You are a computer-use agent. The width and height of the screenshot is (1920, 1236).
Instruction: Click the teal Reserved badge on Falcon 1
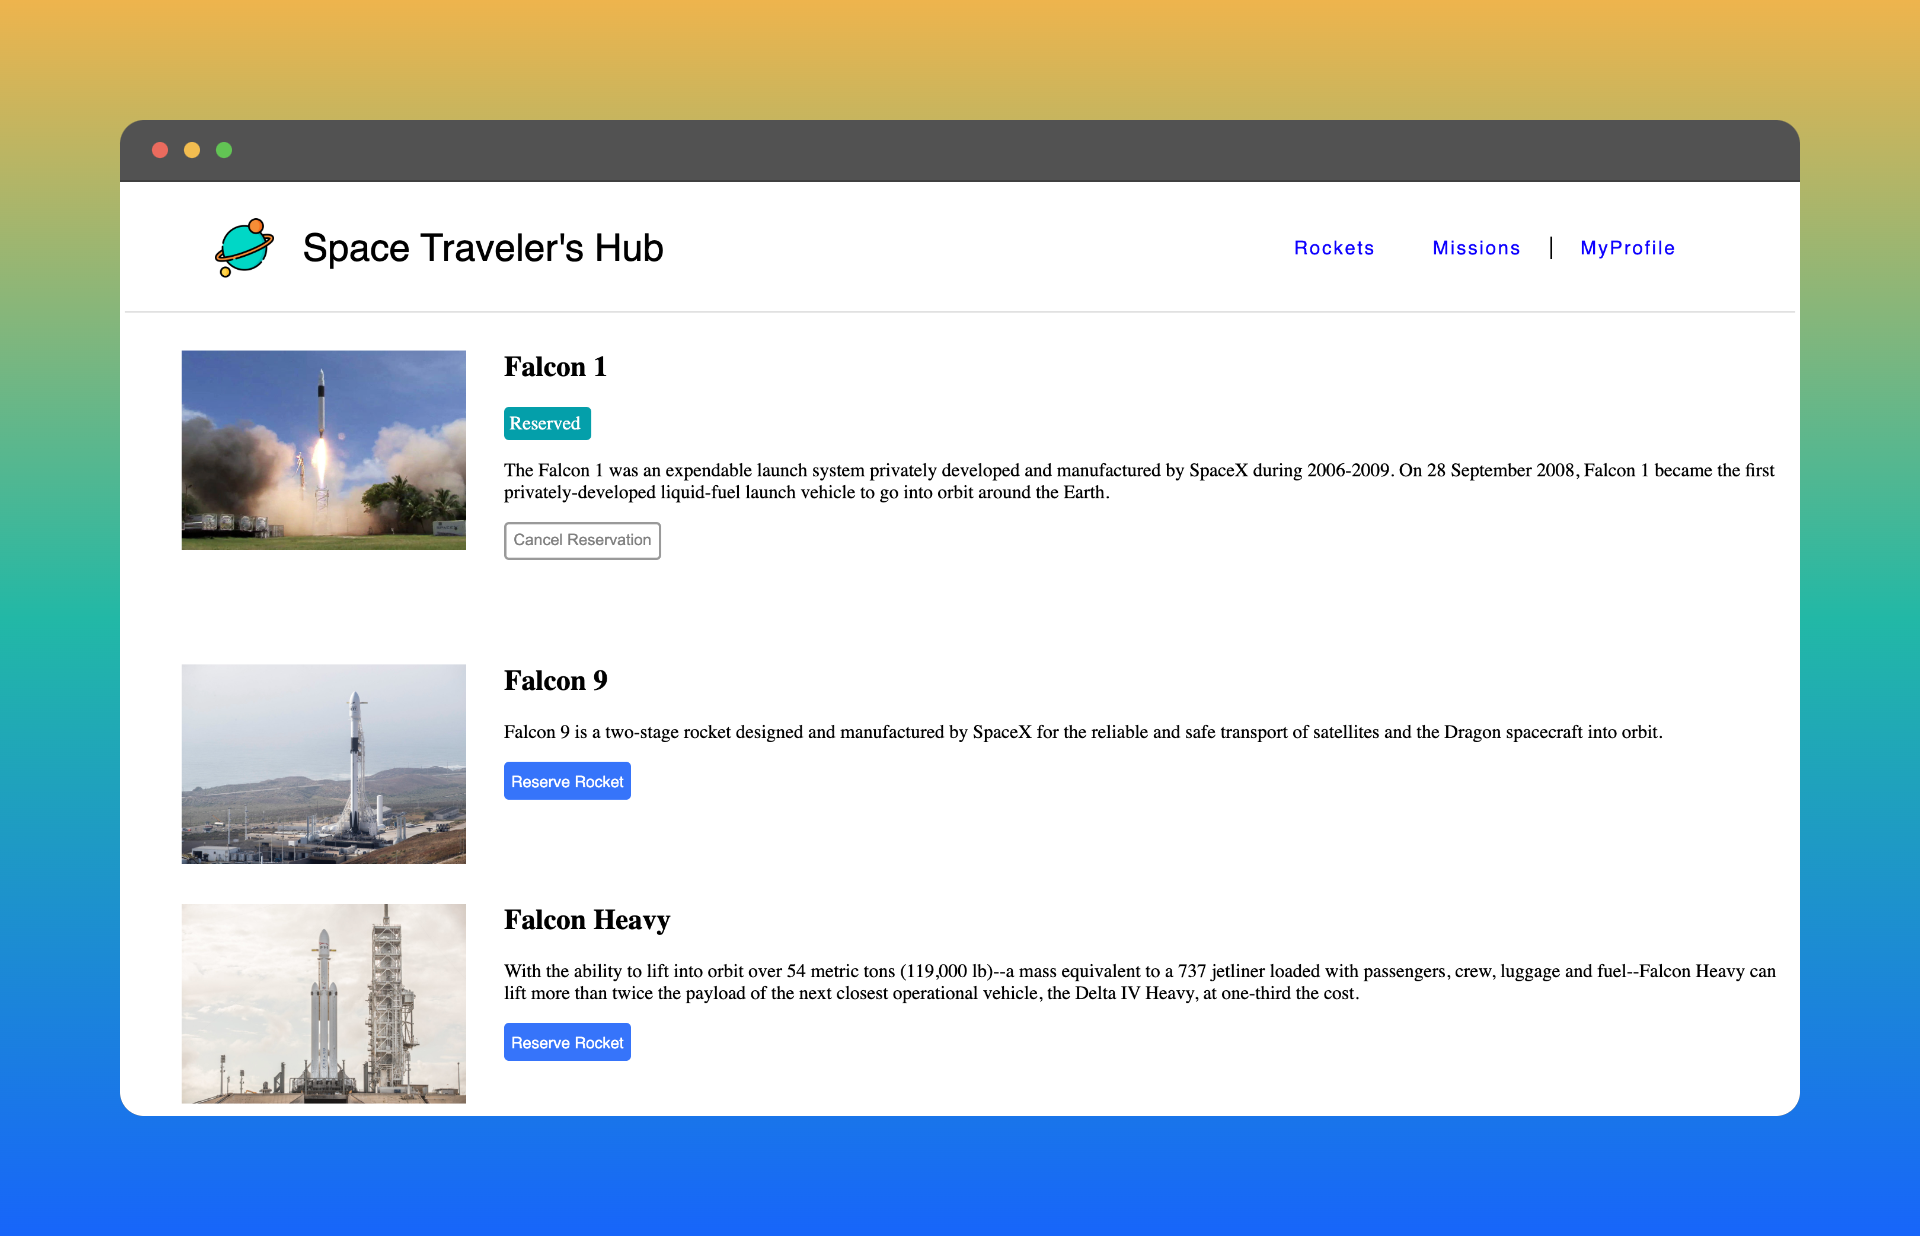coord(547,423)
